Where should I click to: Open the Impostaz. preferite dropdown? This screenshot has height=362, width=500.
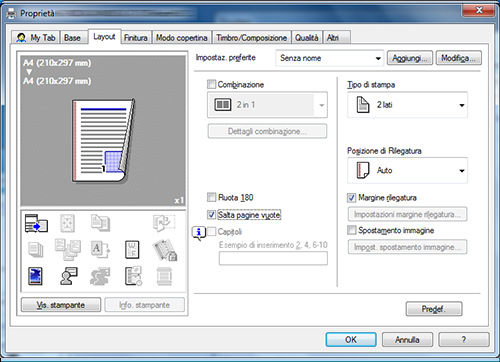tap(330, 58)
